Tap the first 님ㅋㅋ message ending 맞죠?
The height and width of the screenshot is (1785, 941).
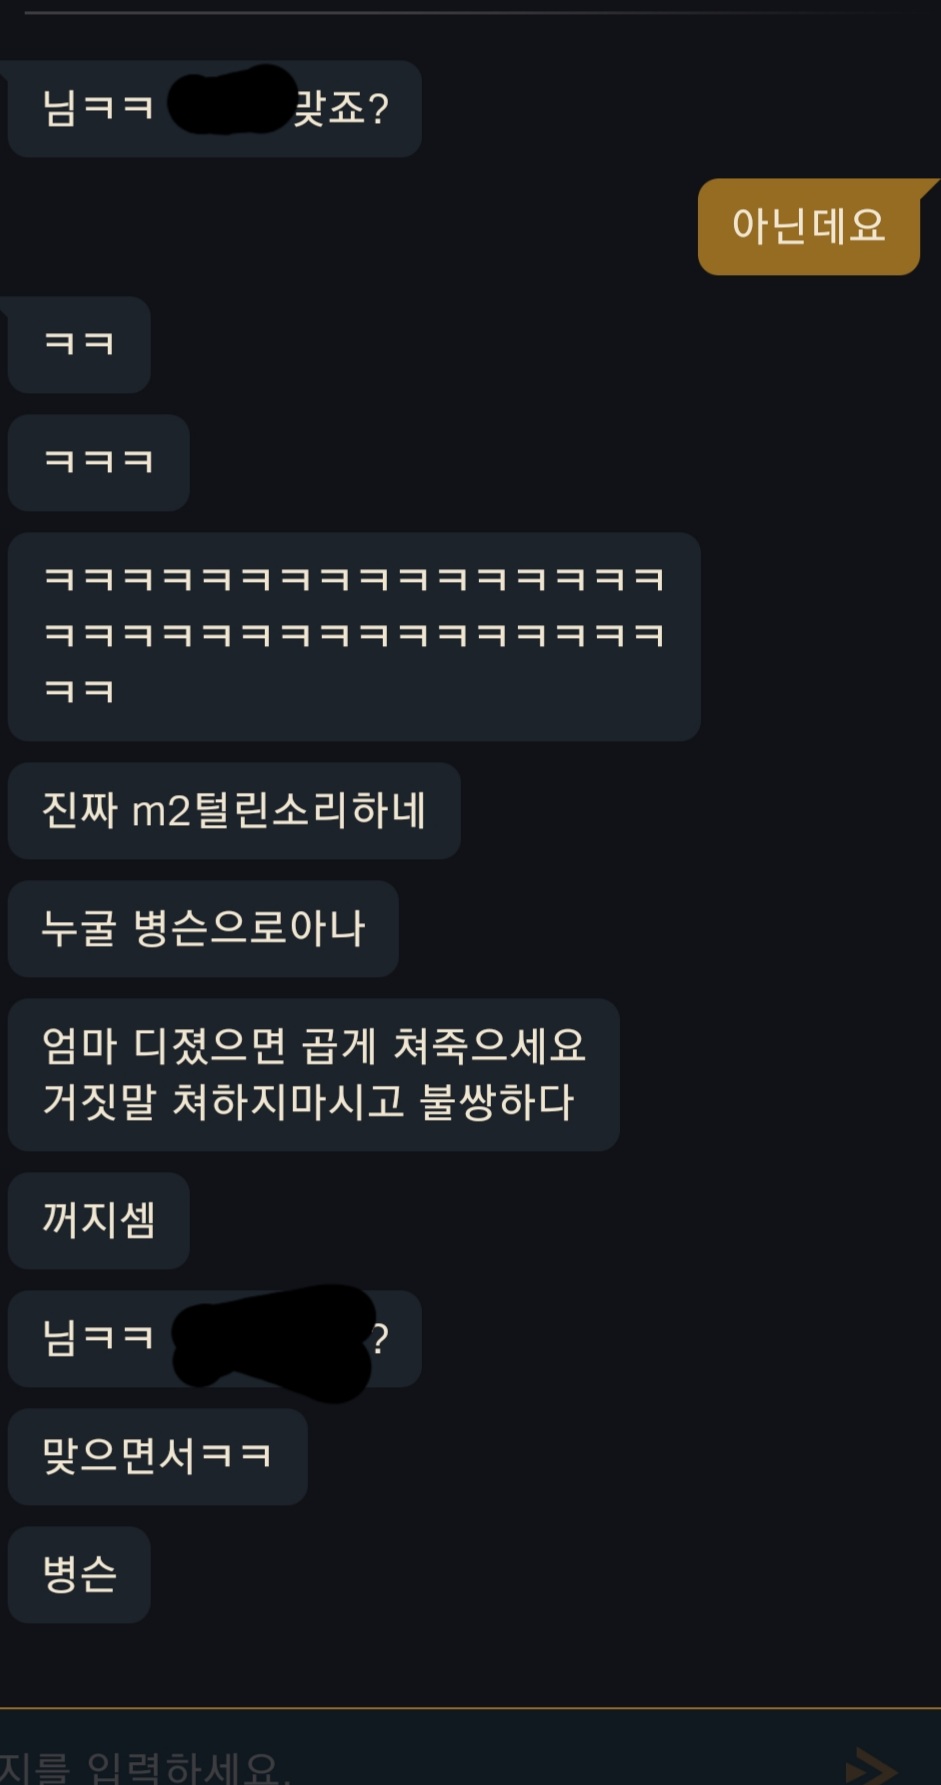point(214,108)
